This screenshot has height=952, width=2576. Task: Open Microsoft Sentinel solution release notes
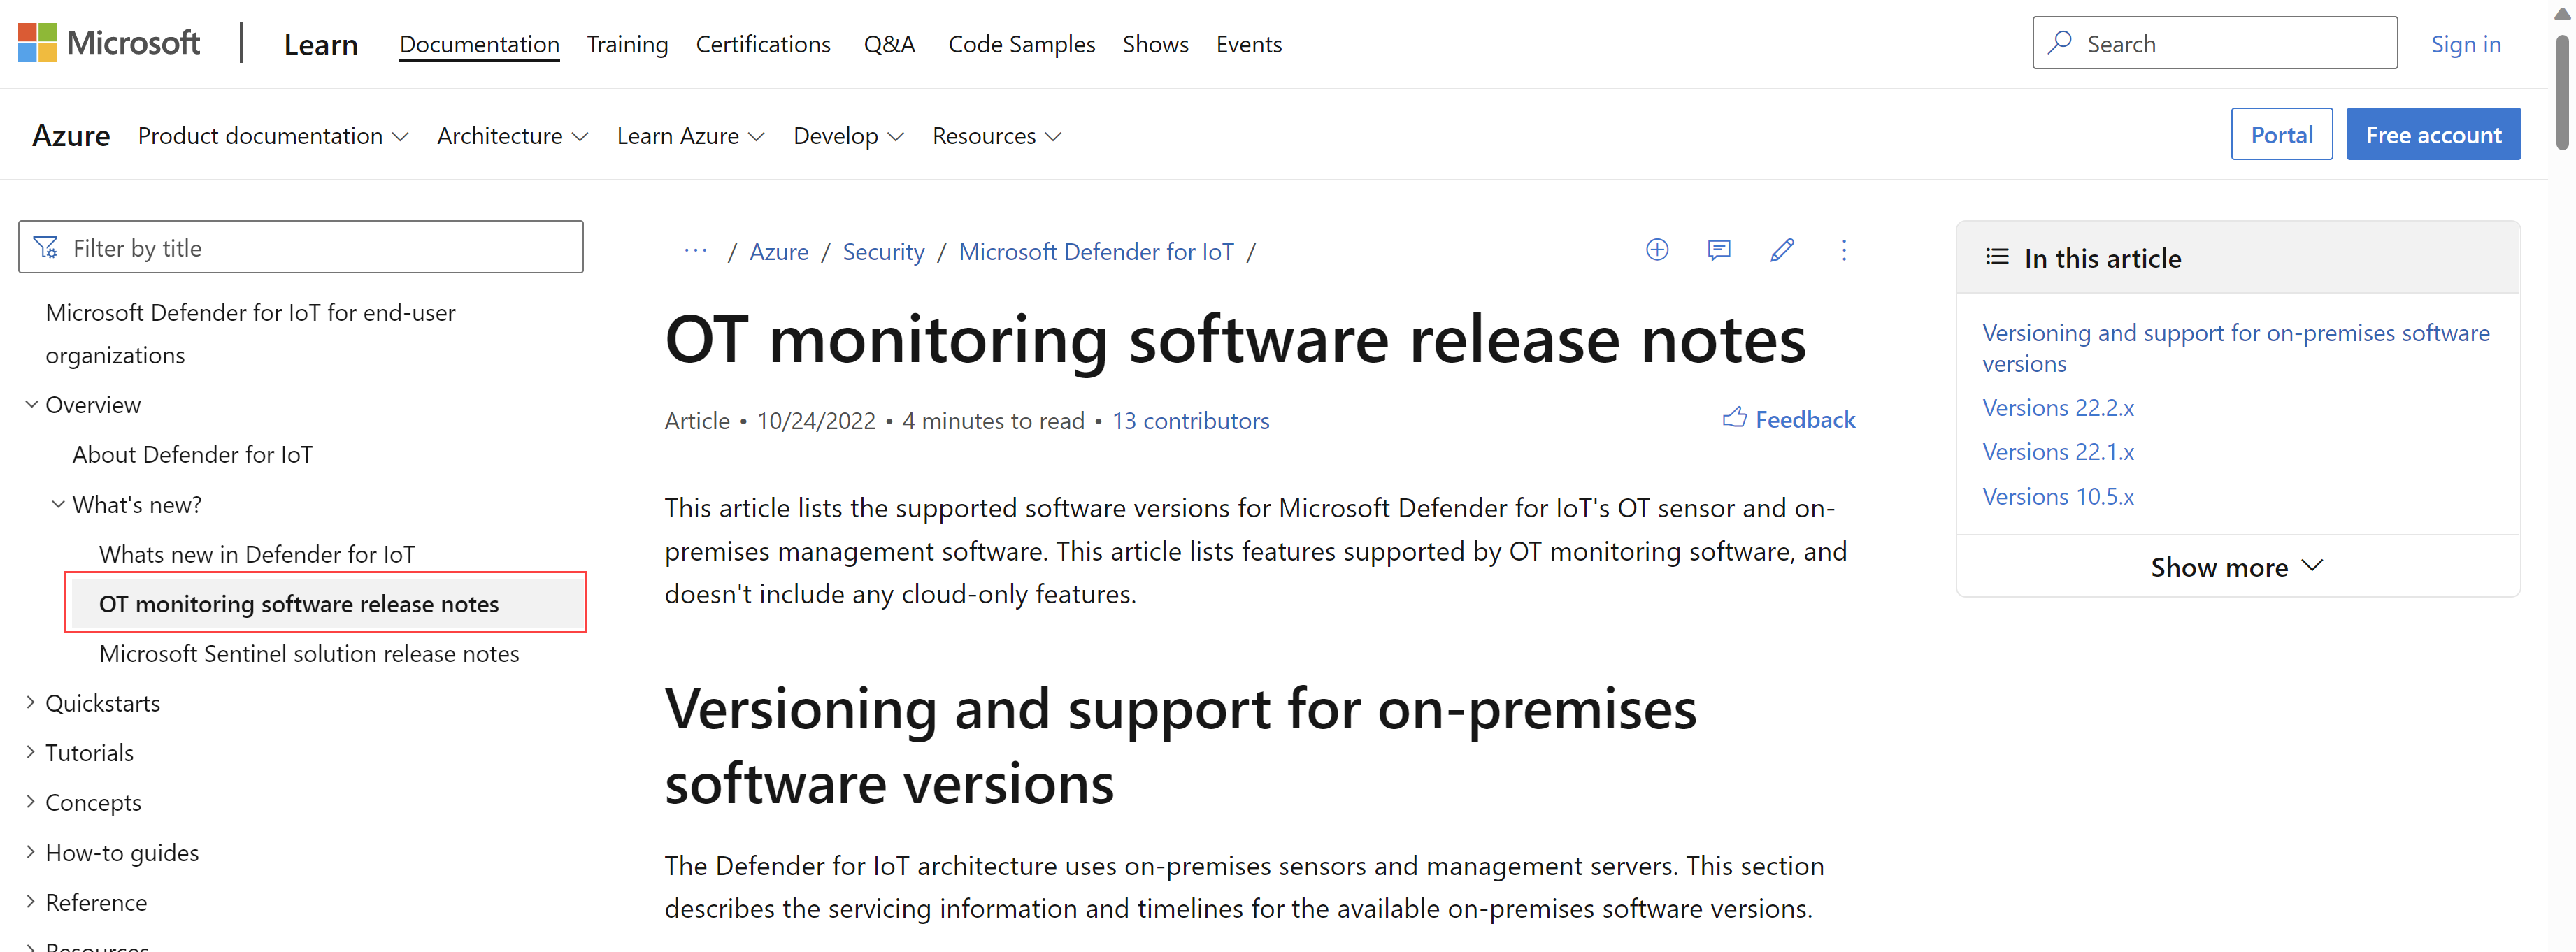309,653
